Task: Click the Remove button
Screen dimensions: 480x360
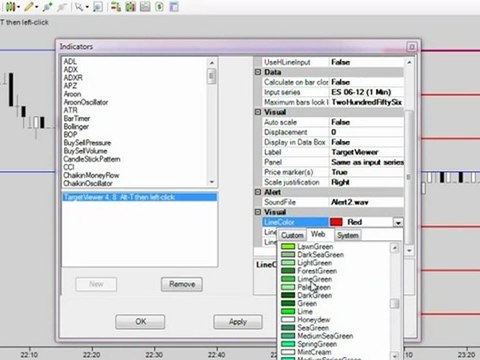Action: [182, 284]
